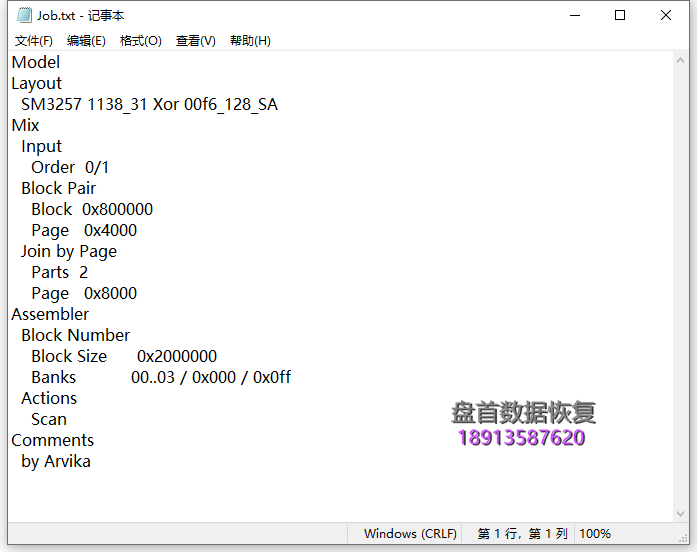Viewport: 697px width, 552px height.
Task: Click 'Windows (CRLF)' in the status bar
Action: tap(410, 533)
